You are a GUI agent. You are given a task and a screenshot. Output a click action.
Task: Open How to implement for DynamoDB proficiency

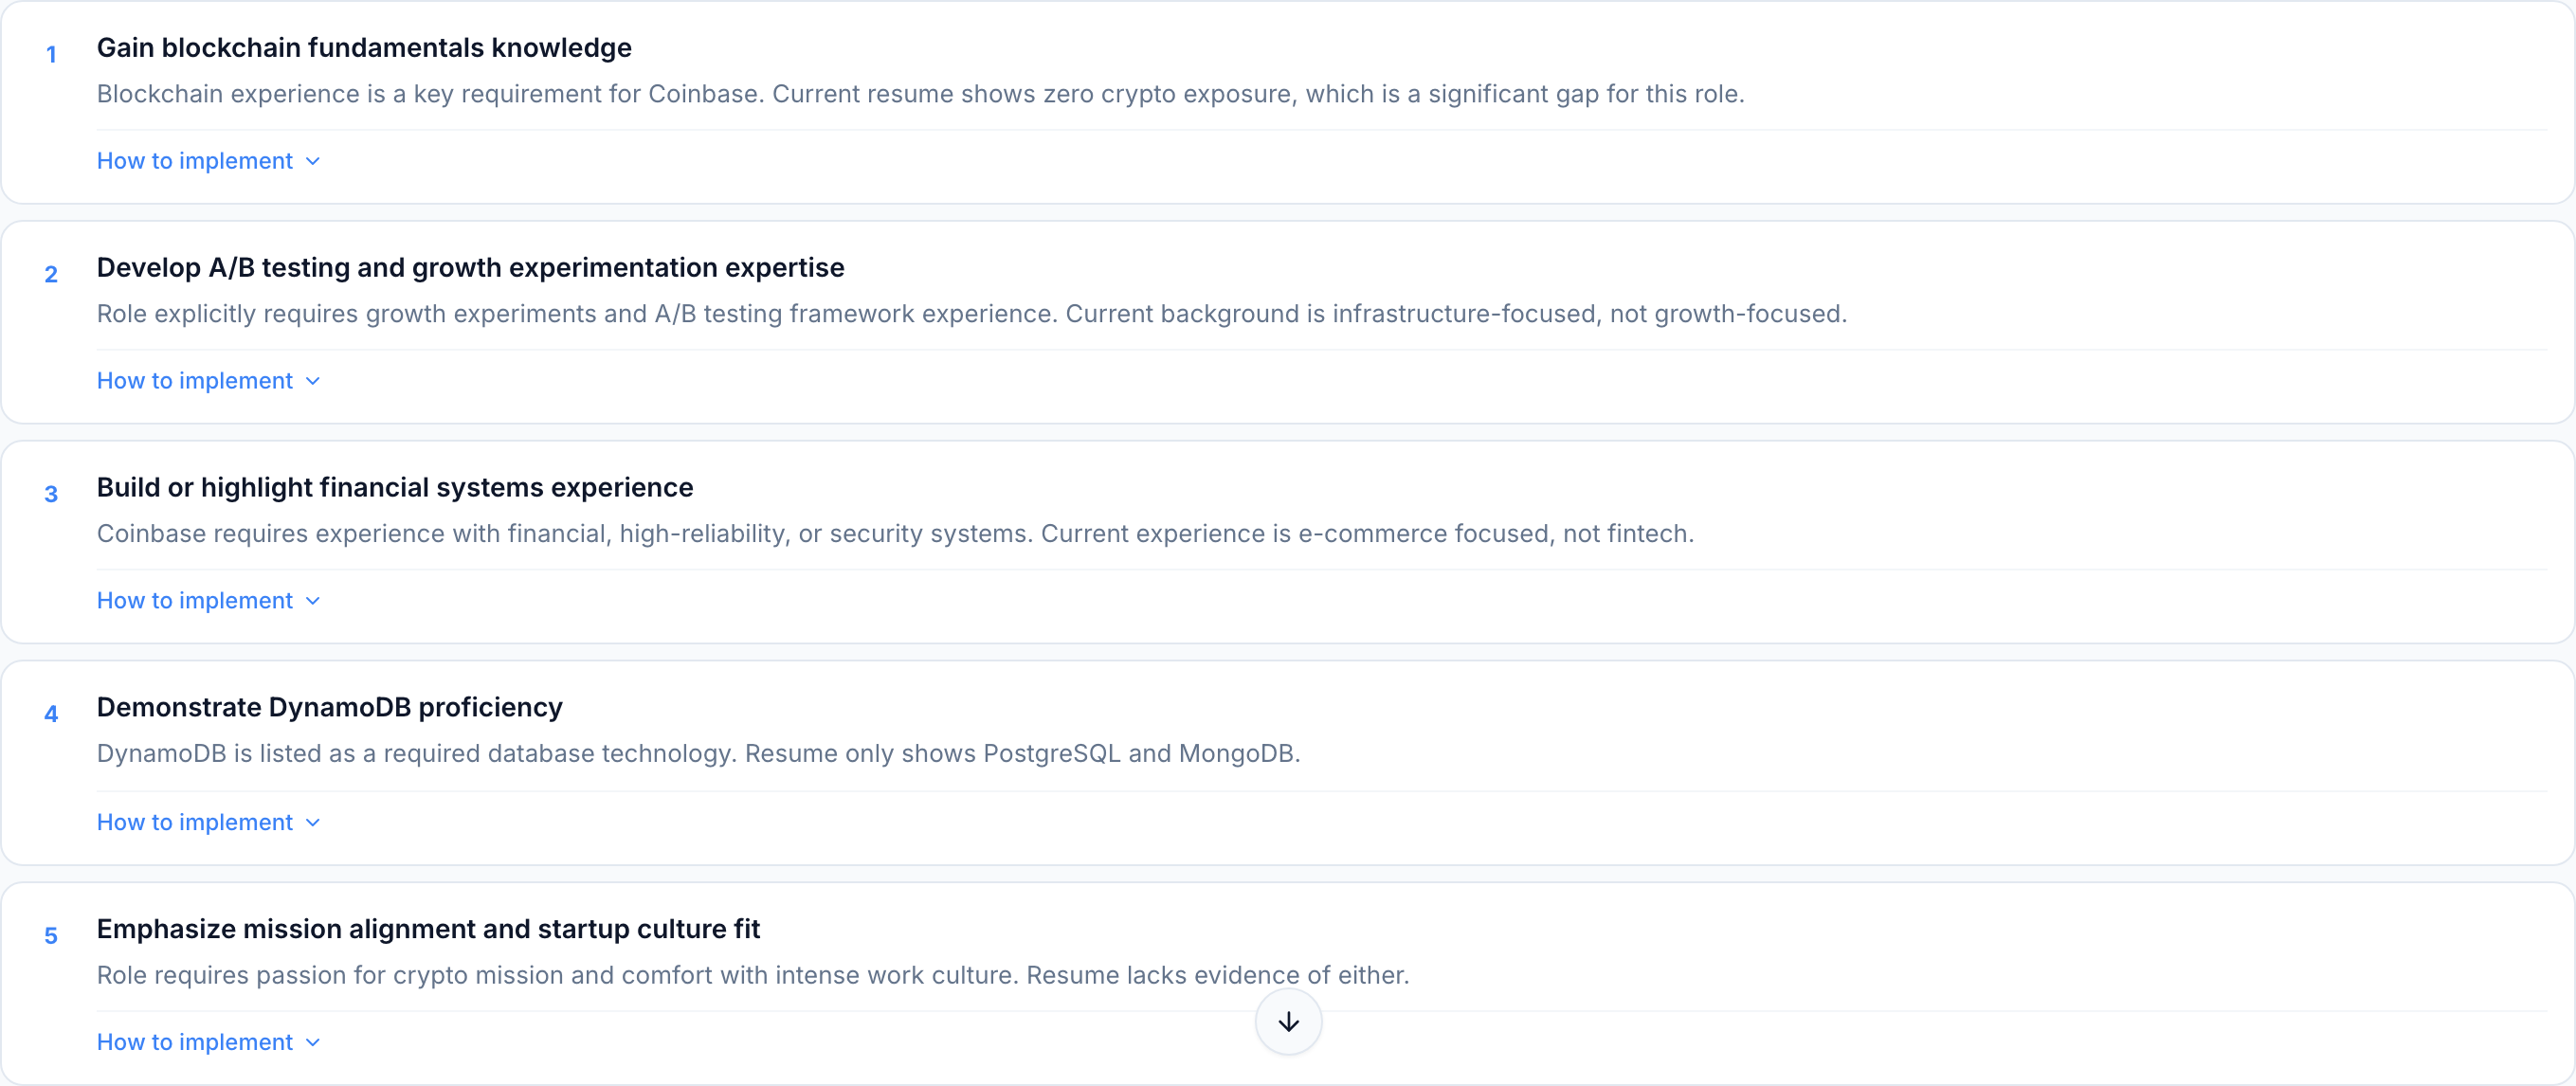coord(195,822)
